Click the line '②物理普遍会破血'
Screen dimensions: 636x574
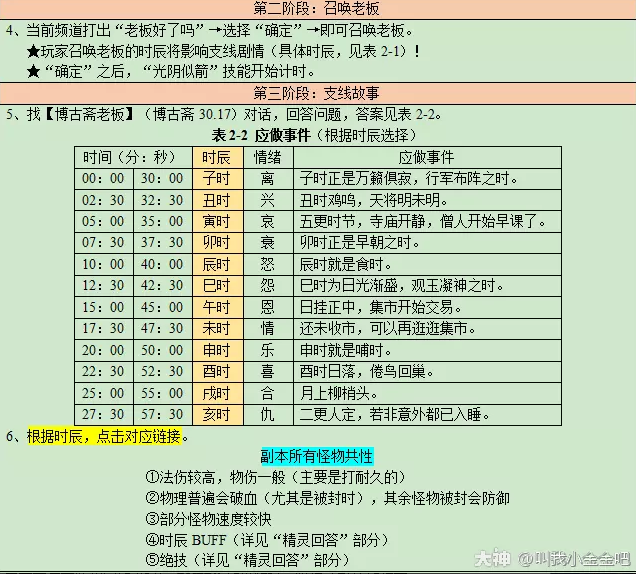tap(327, 498)
